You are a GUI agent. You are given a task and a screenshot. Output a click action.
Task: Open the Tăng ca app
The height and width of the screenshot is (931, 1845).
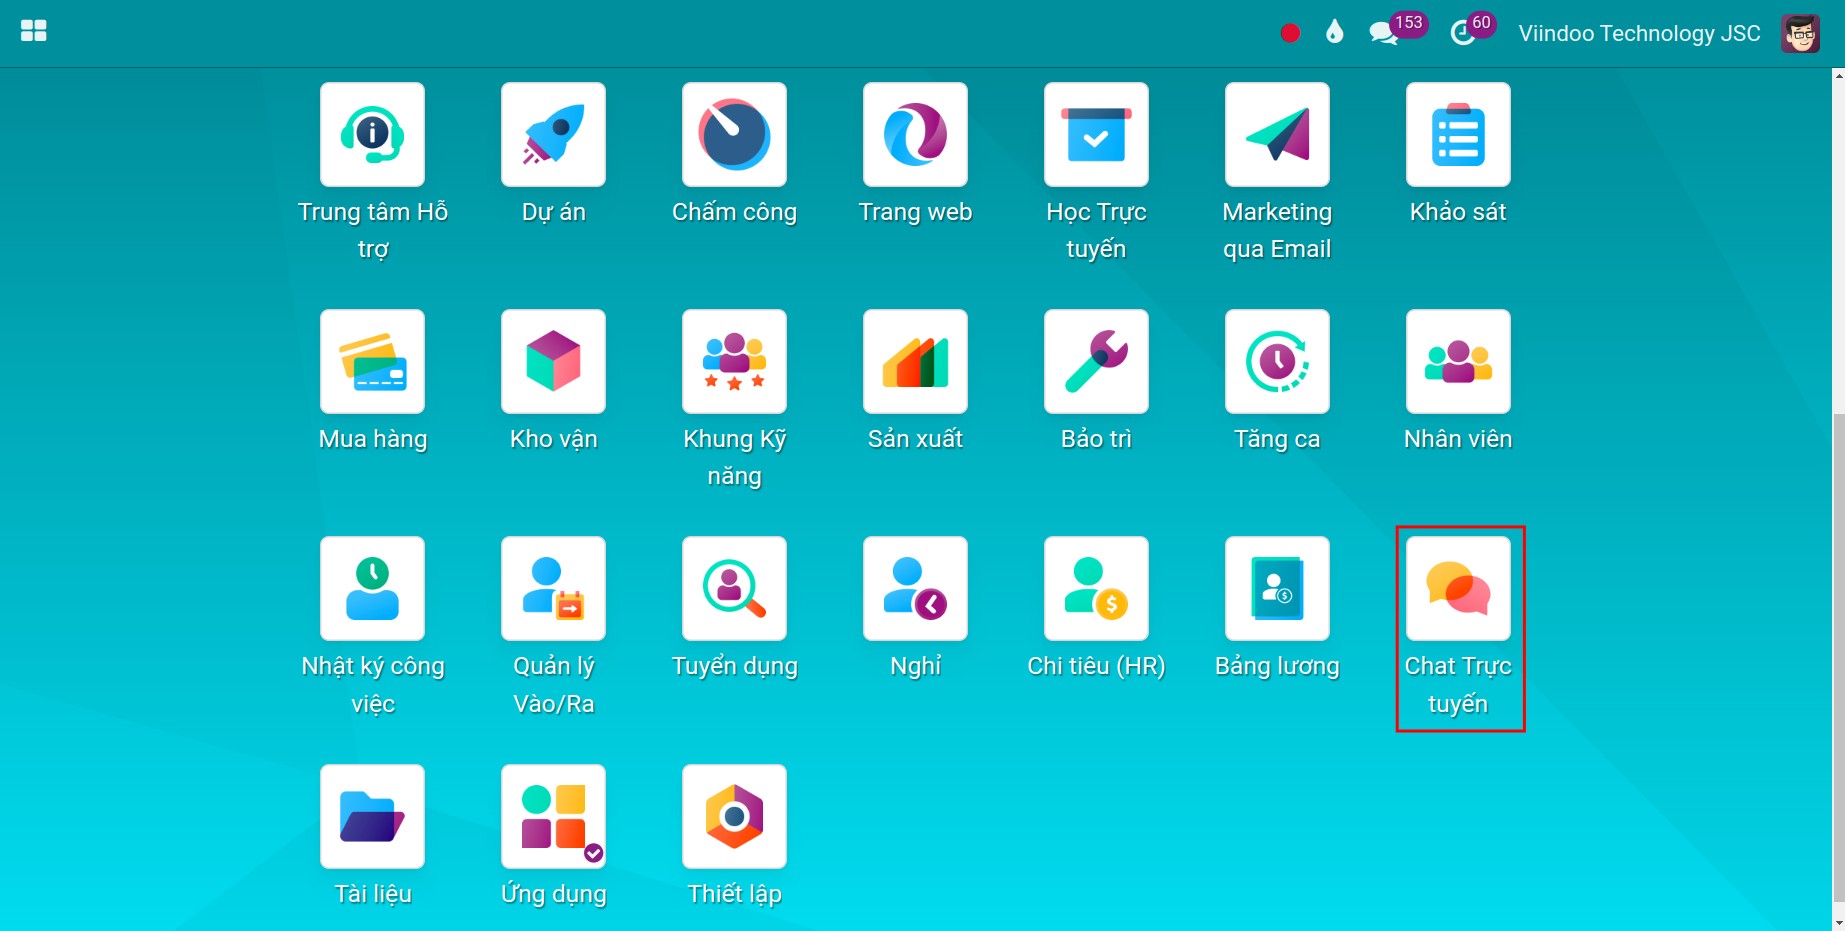[1277, 362]
